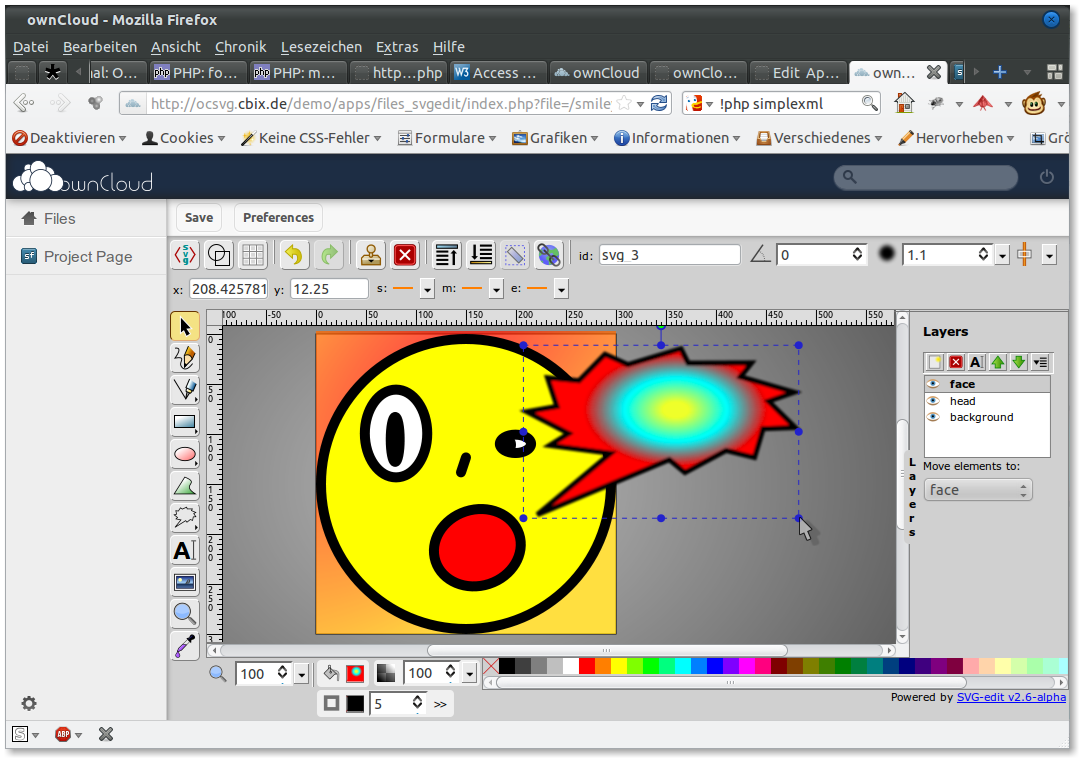Open the SVG source editor
Image resolution: width=1079 pixels, height=758 pixels.
pos(184,254)
